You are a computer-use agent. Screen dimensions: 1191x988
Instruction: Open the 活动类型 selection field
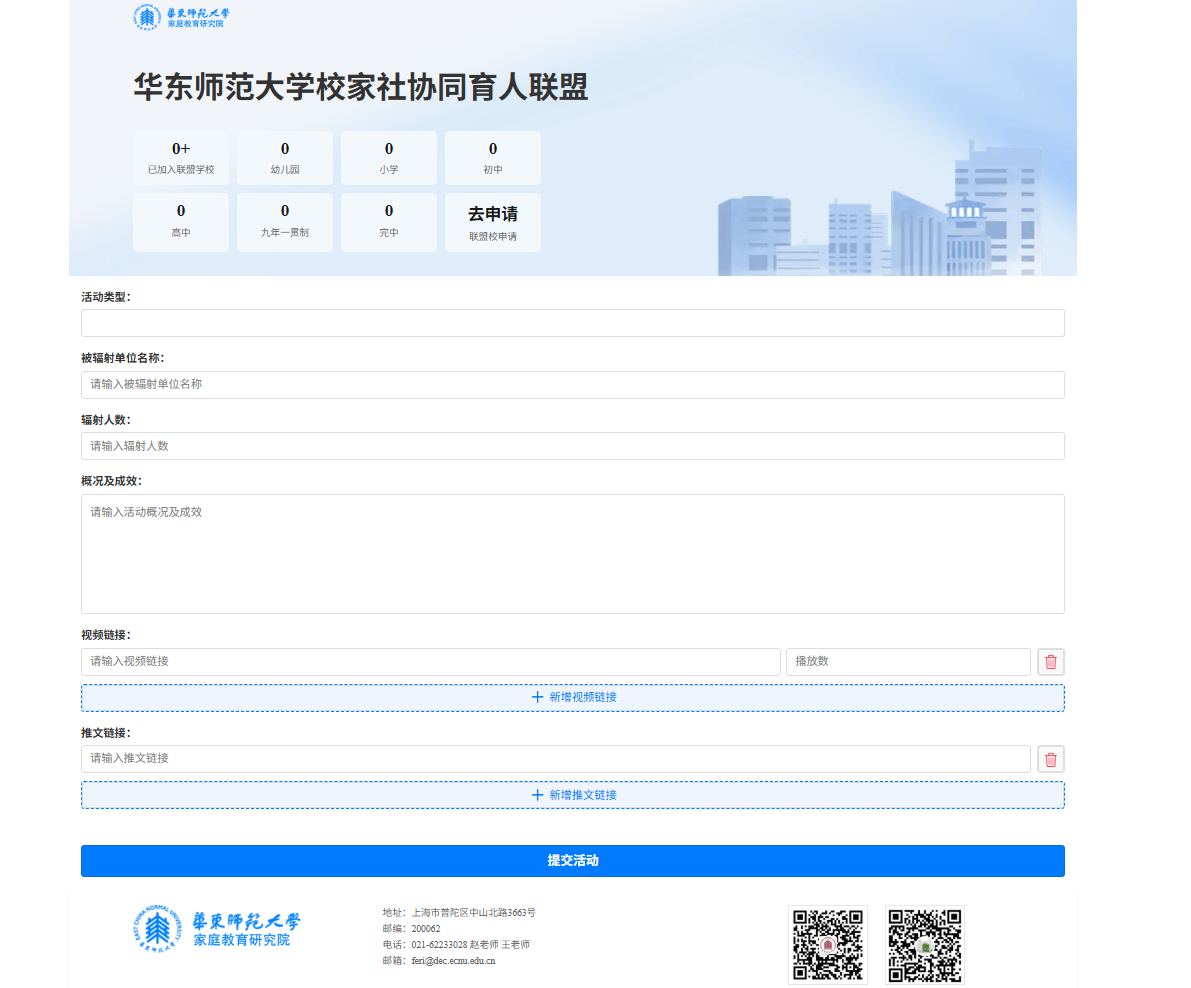(x=572, y=323)
